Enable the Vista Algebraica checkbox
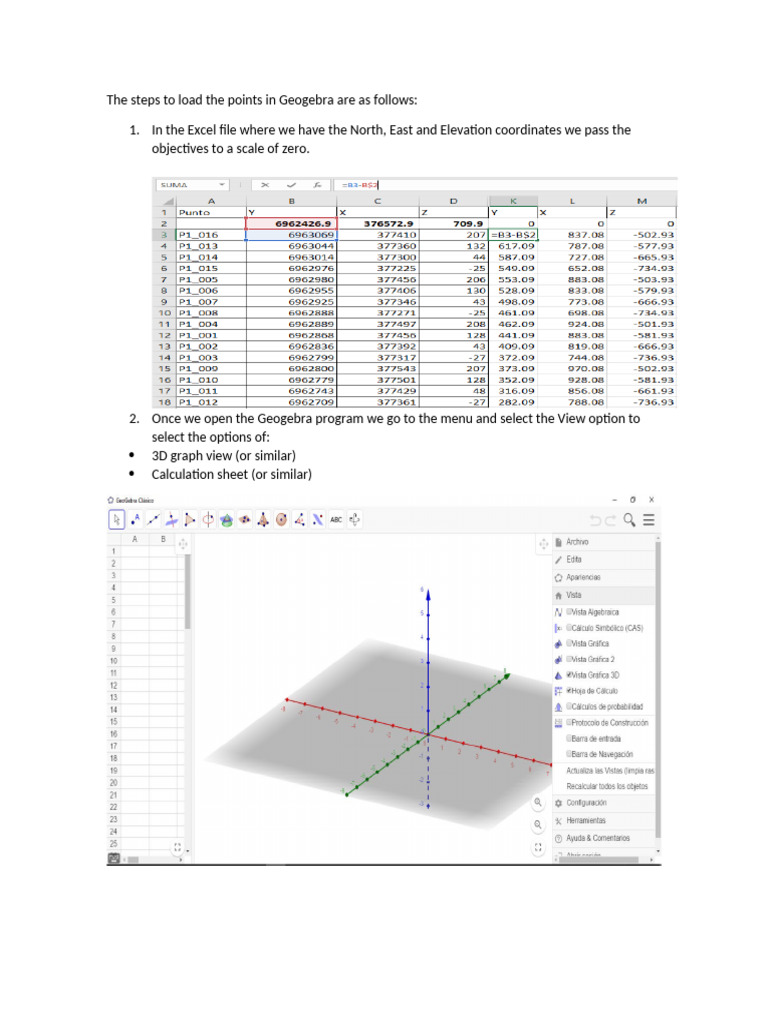768x1024 pixels. pos(569,612)
